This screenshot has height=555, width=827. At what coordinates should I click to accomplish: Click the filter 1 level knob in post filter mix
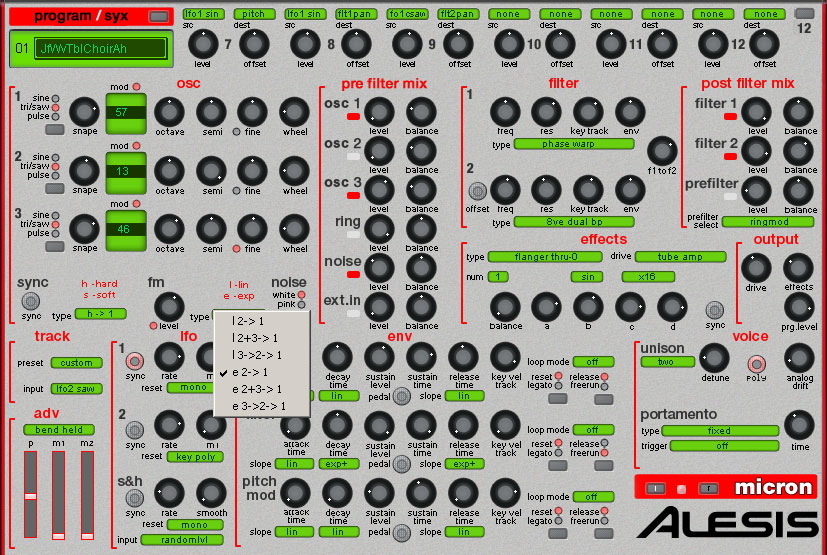[x=756, y=112]
